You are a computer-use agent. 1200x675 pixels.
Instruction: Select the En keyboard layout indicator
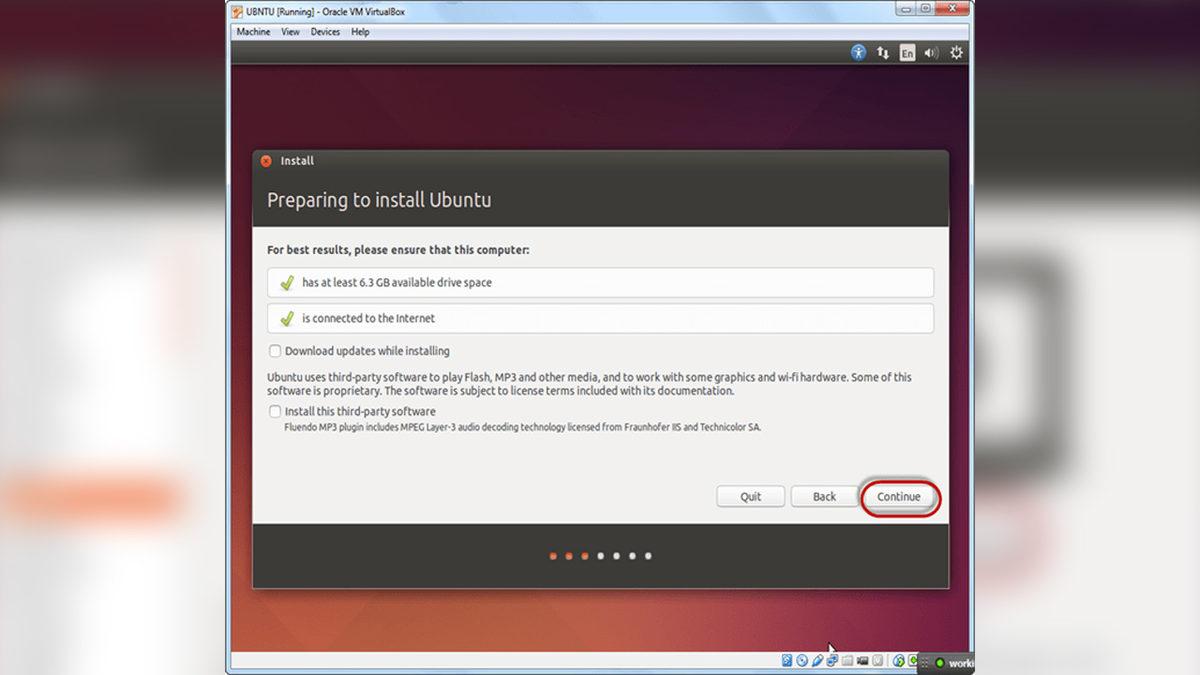point(906,52)
